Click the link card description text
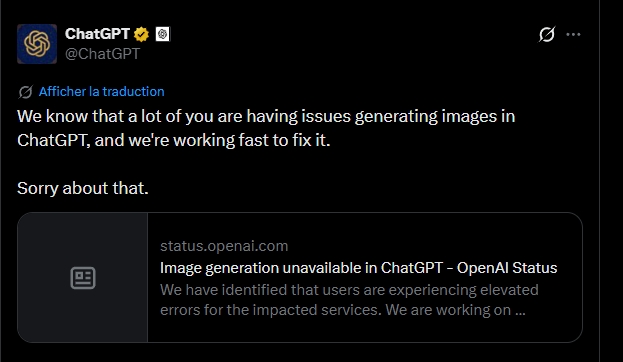 click(349, 300)
